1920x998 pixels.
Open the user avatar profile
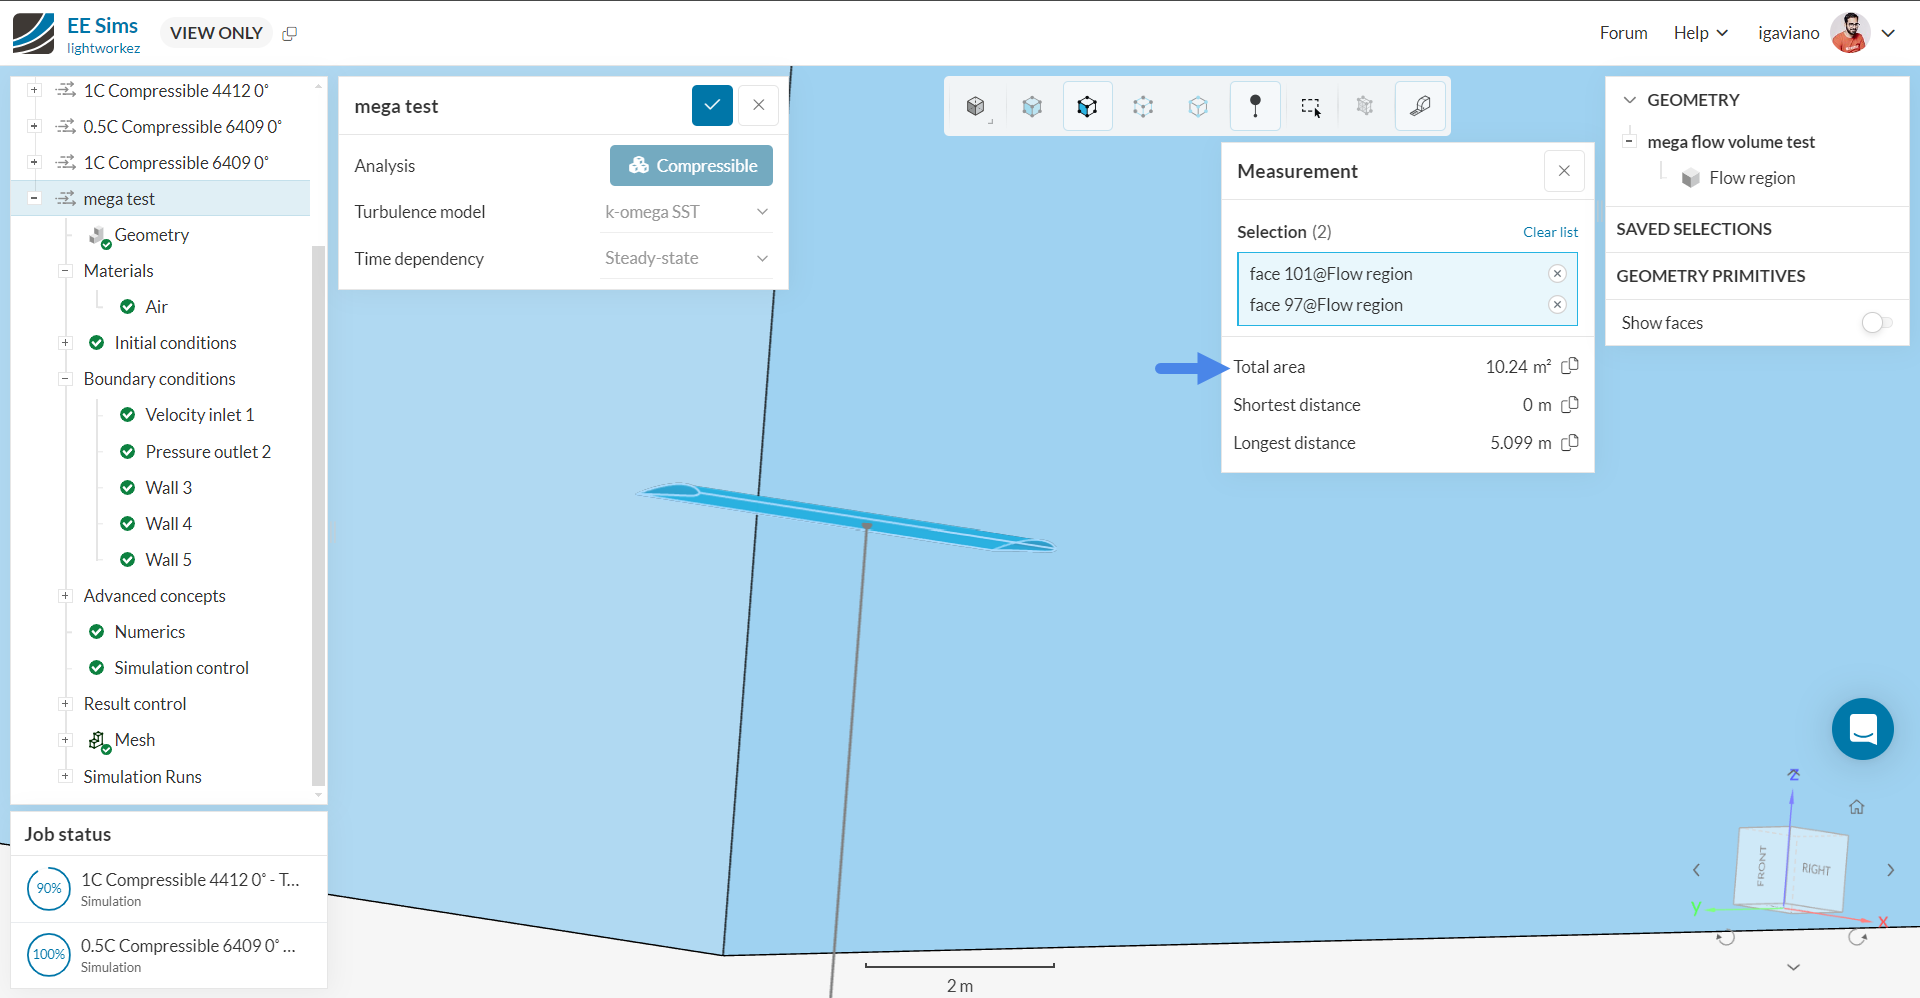pos(1850,33)
